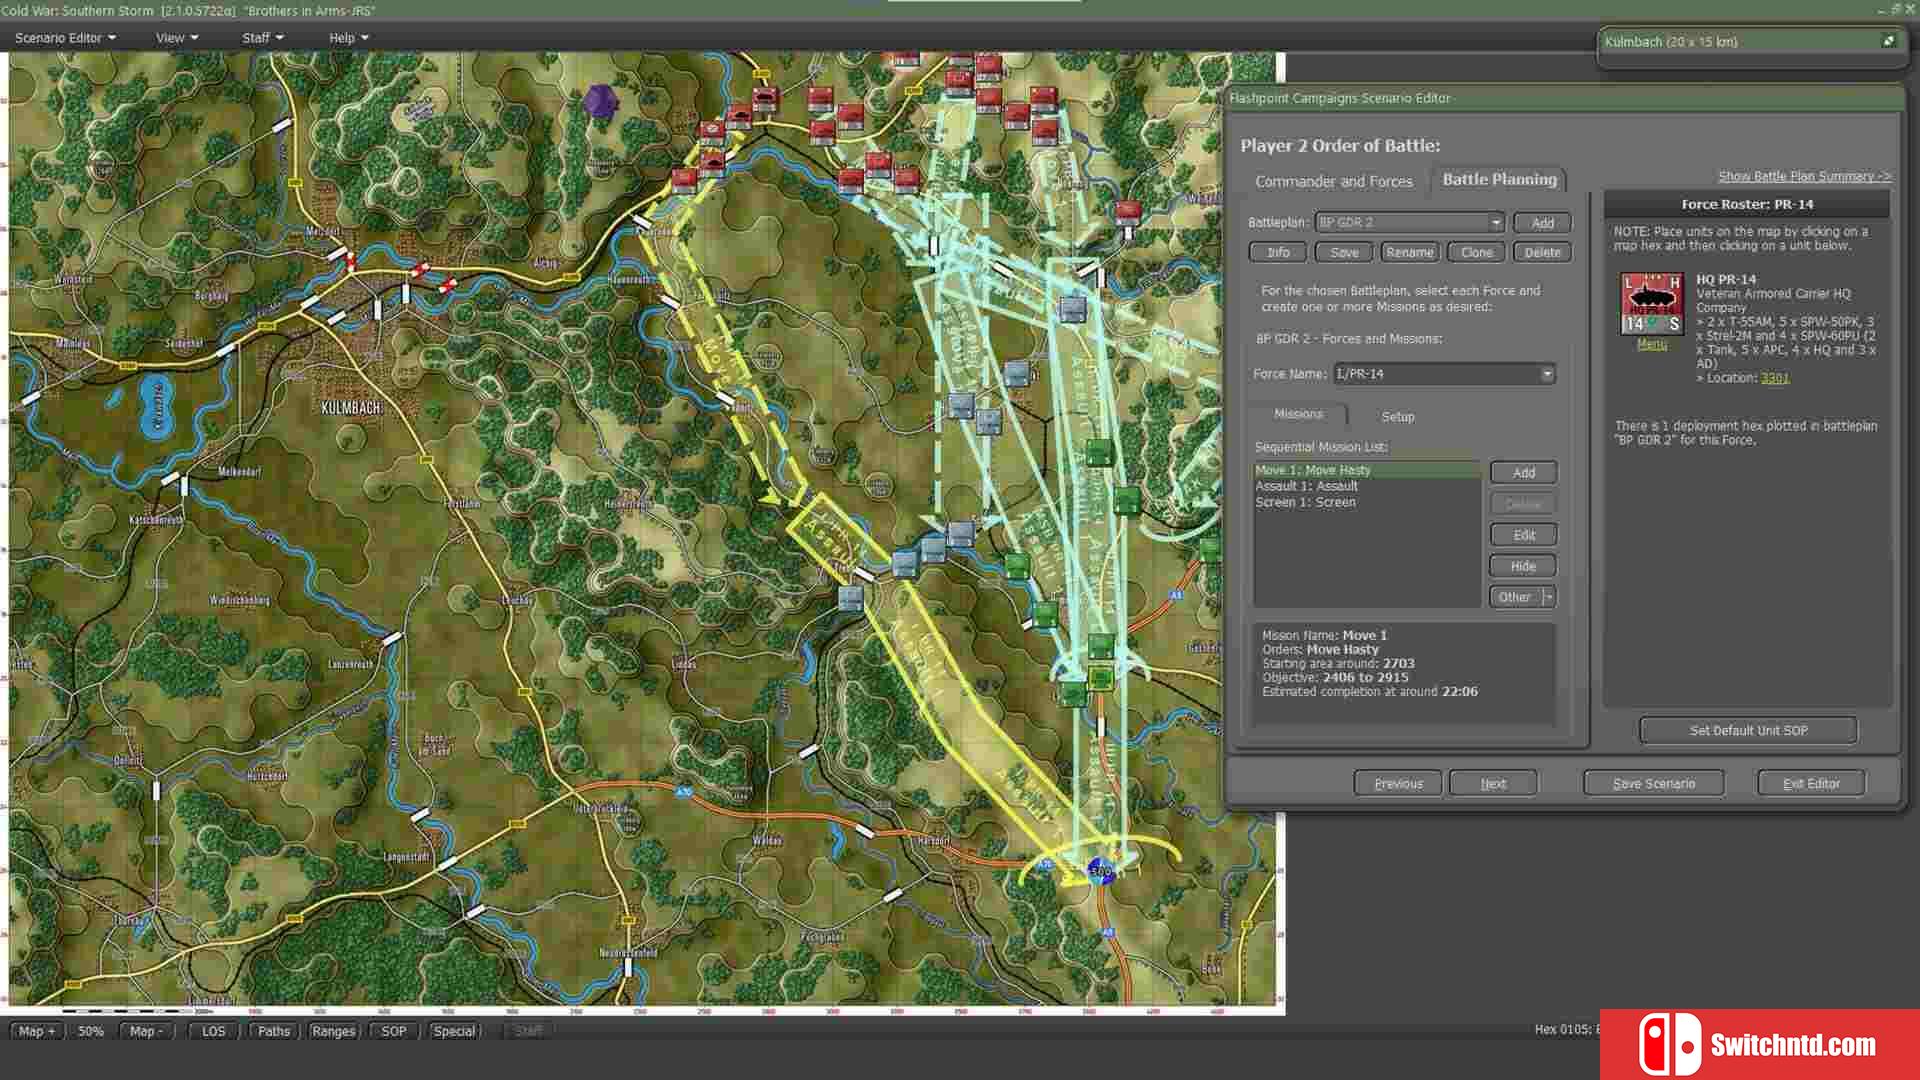Select Move 1: Move Hasty mission
Image resolution: width=1920 pixels, height=1080 pixels.
click(1366, 470)
